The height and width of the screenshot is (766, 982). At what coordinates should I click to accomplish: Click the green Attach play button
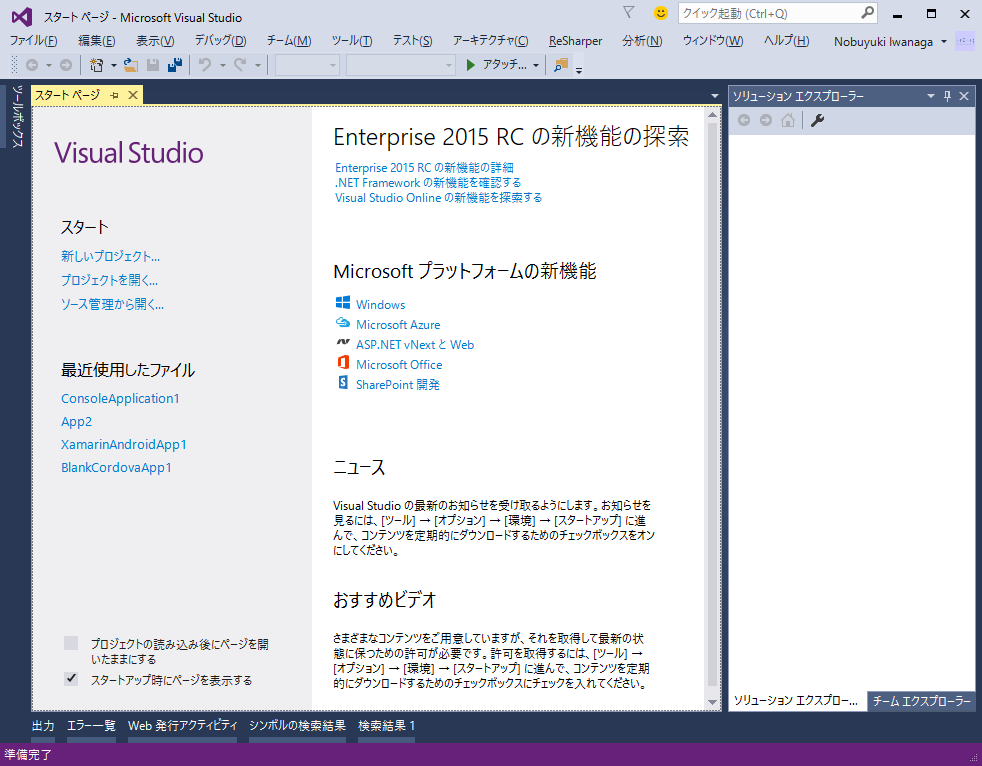coord(471,65)
